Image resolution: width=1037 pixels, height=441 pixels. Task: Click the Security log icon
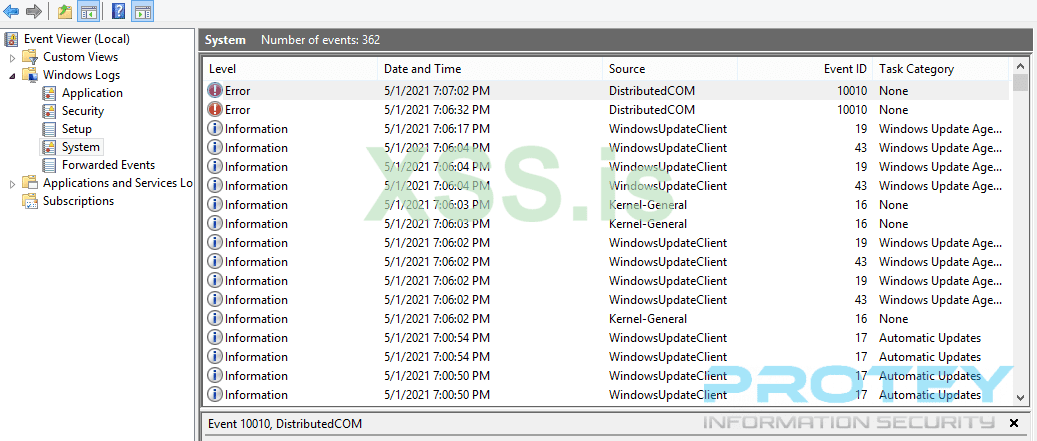[49, 111]
